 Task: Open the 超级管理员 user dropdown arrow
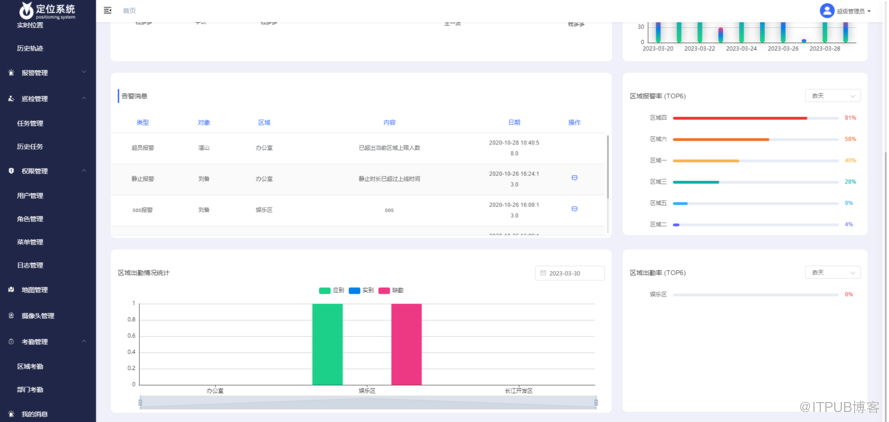869,11
